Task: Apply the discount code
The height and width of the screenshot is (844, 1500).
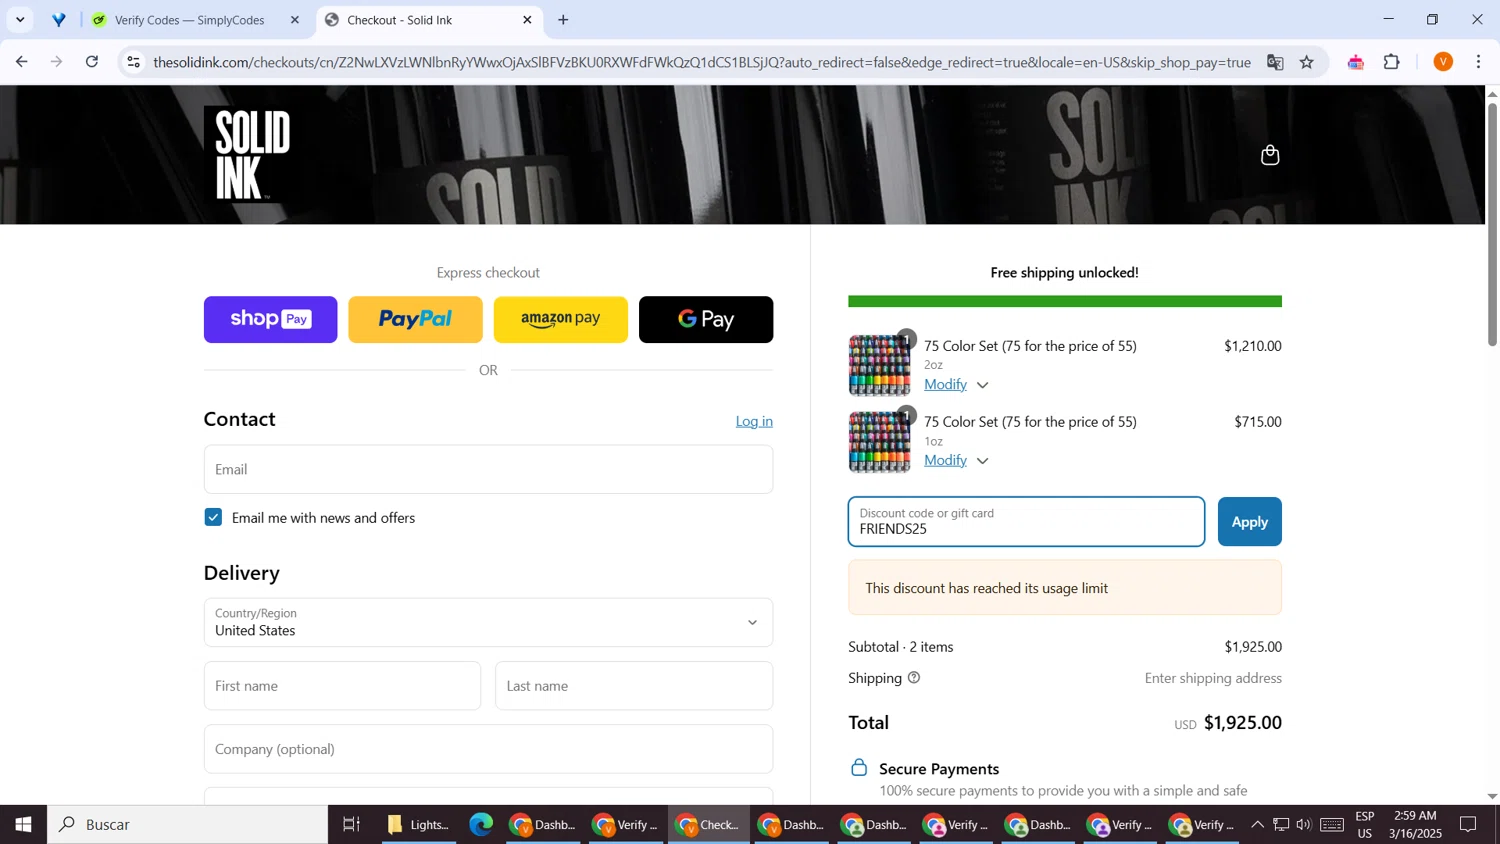Action: (x=1249, y=522)
